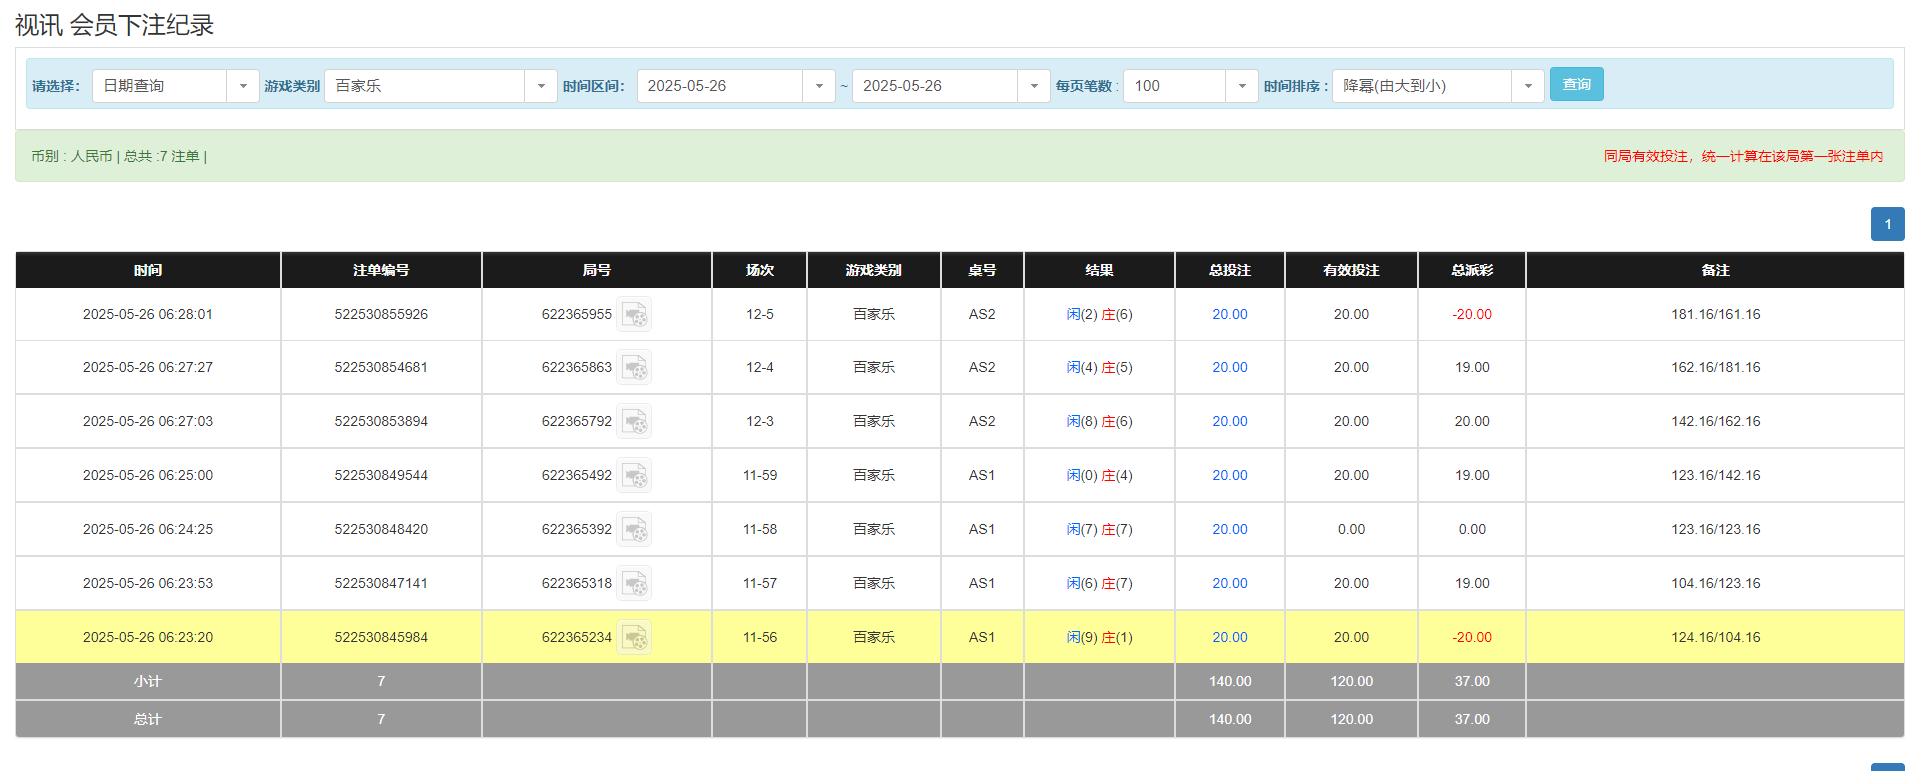Expand the start date 2025-05-26 dropdown
1919x772 pixels.
coord(818,86)
